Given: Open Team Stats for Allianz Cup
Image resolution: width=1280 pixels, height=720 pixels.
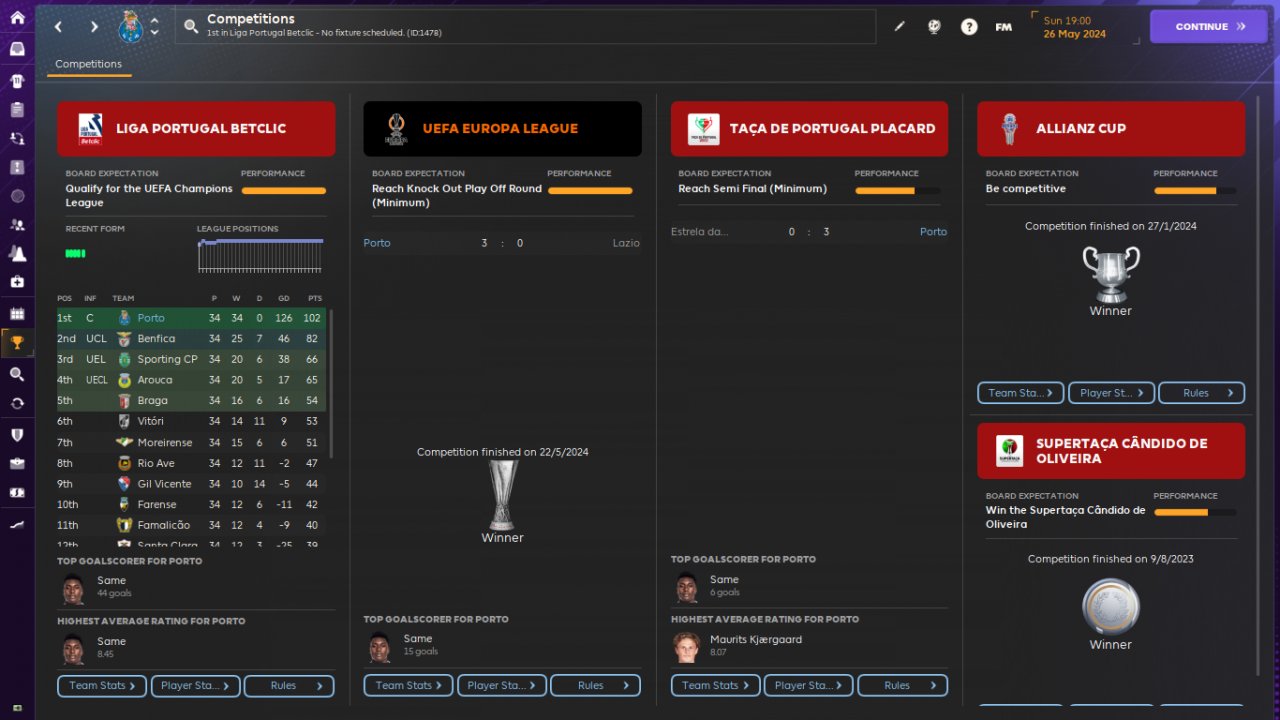Looking at the screenshot, I should coord(1021,393).
